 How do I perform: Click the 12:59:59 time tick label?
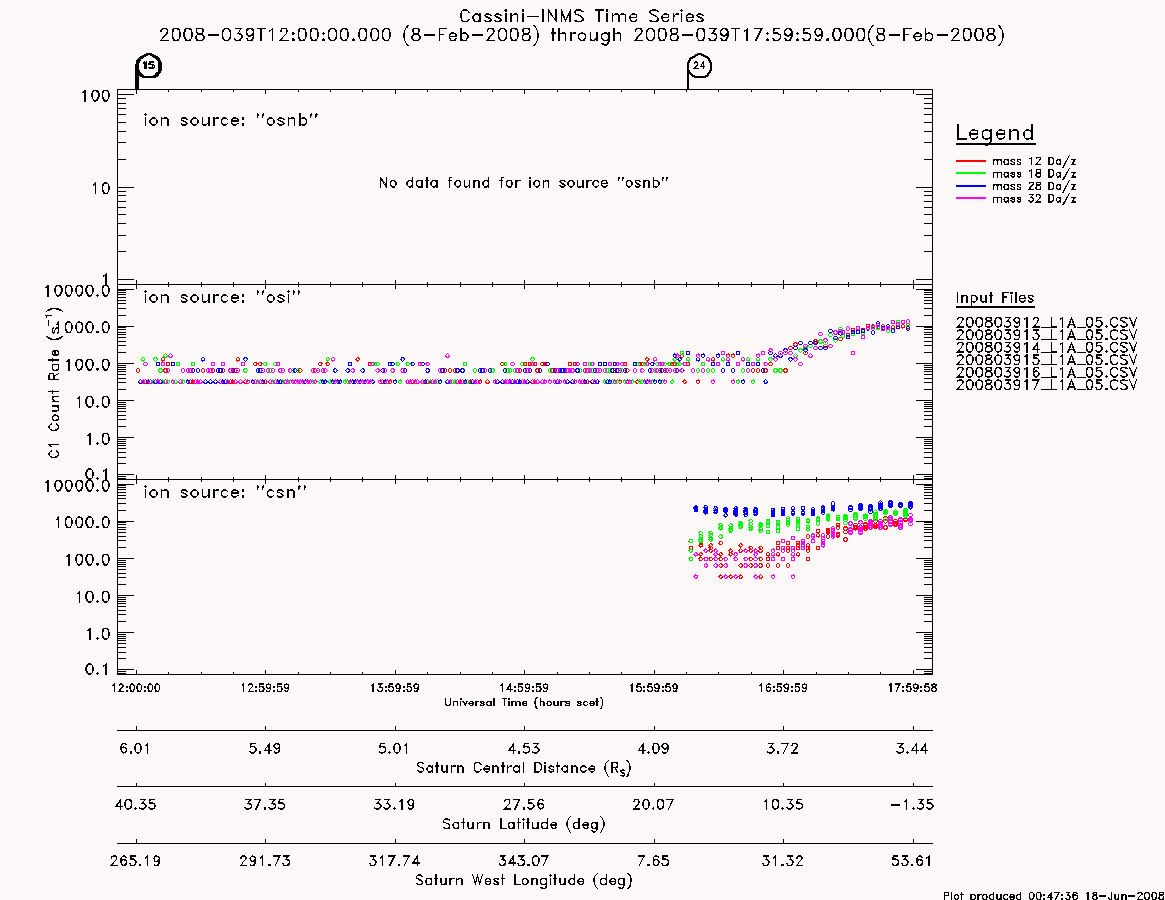[x=265, y=688]
